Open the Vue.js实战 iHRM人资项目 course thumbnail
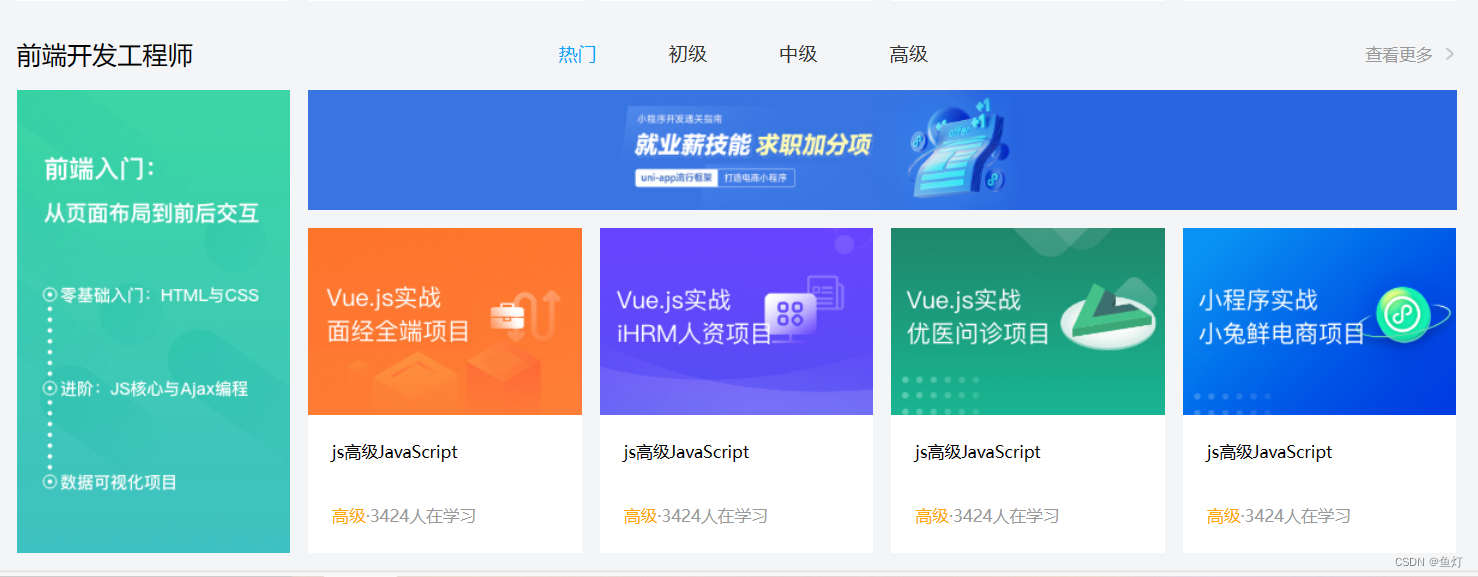Screen dimensions: 1478x577 [x=736, y=321]
